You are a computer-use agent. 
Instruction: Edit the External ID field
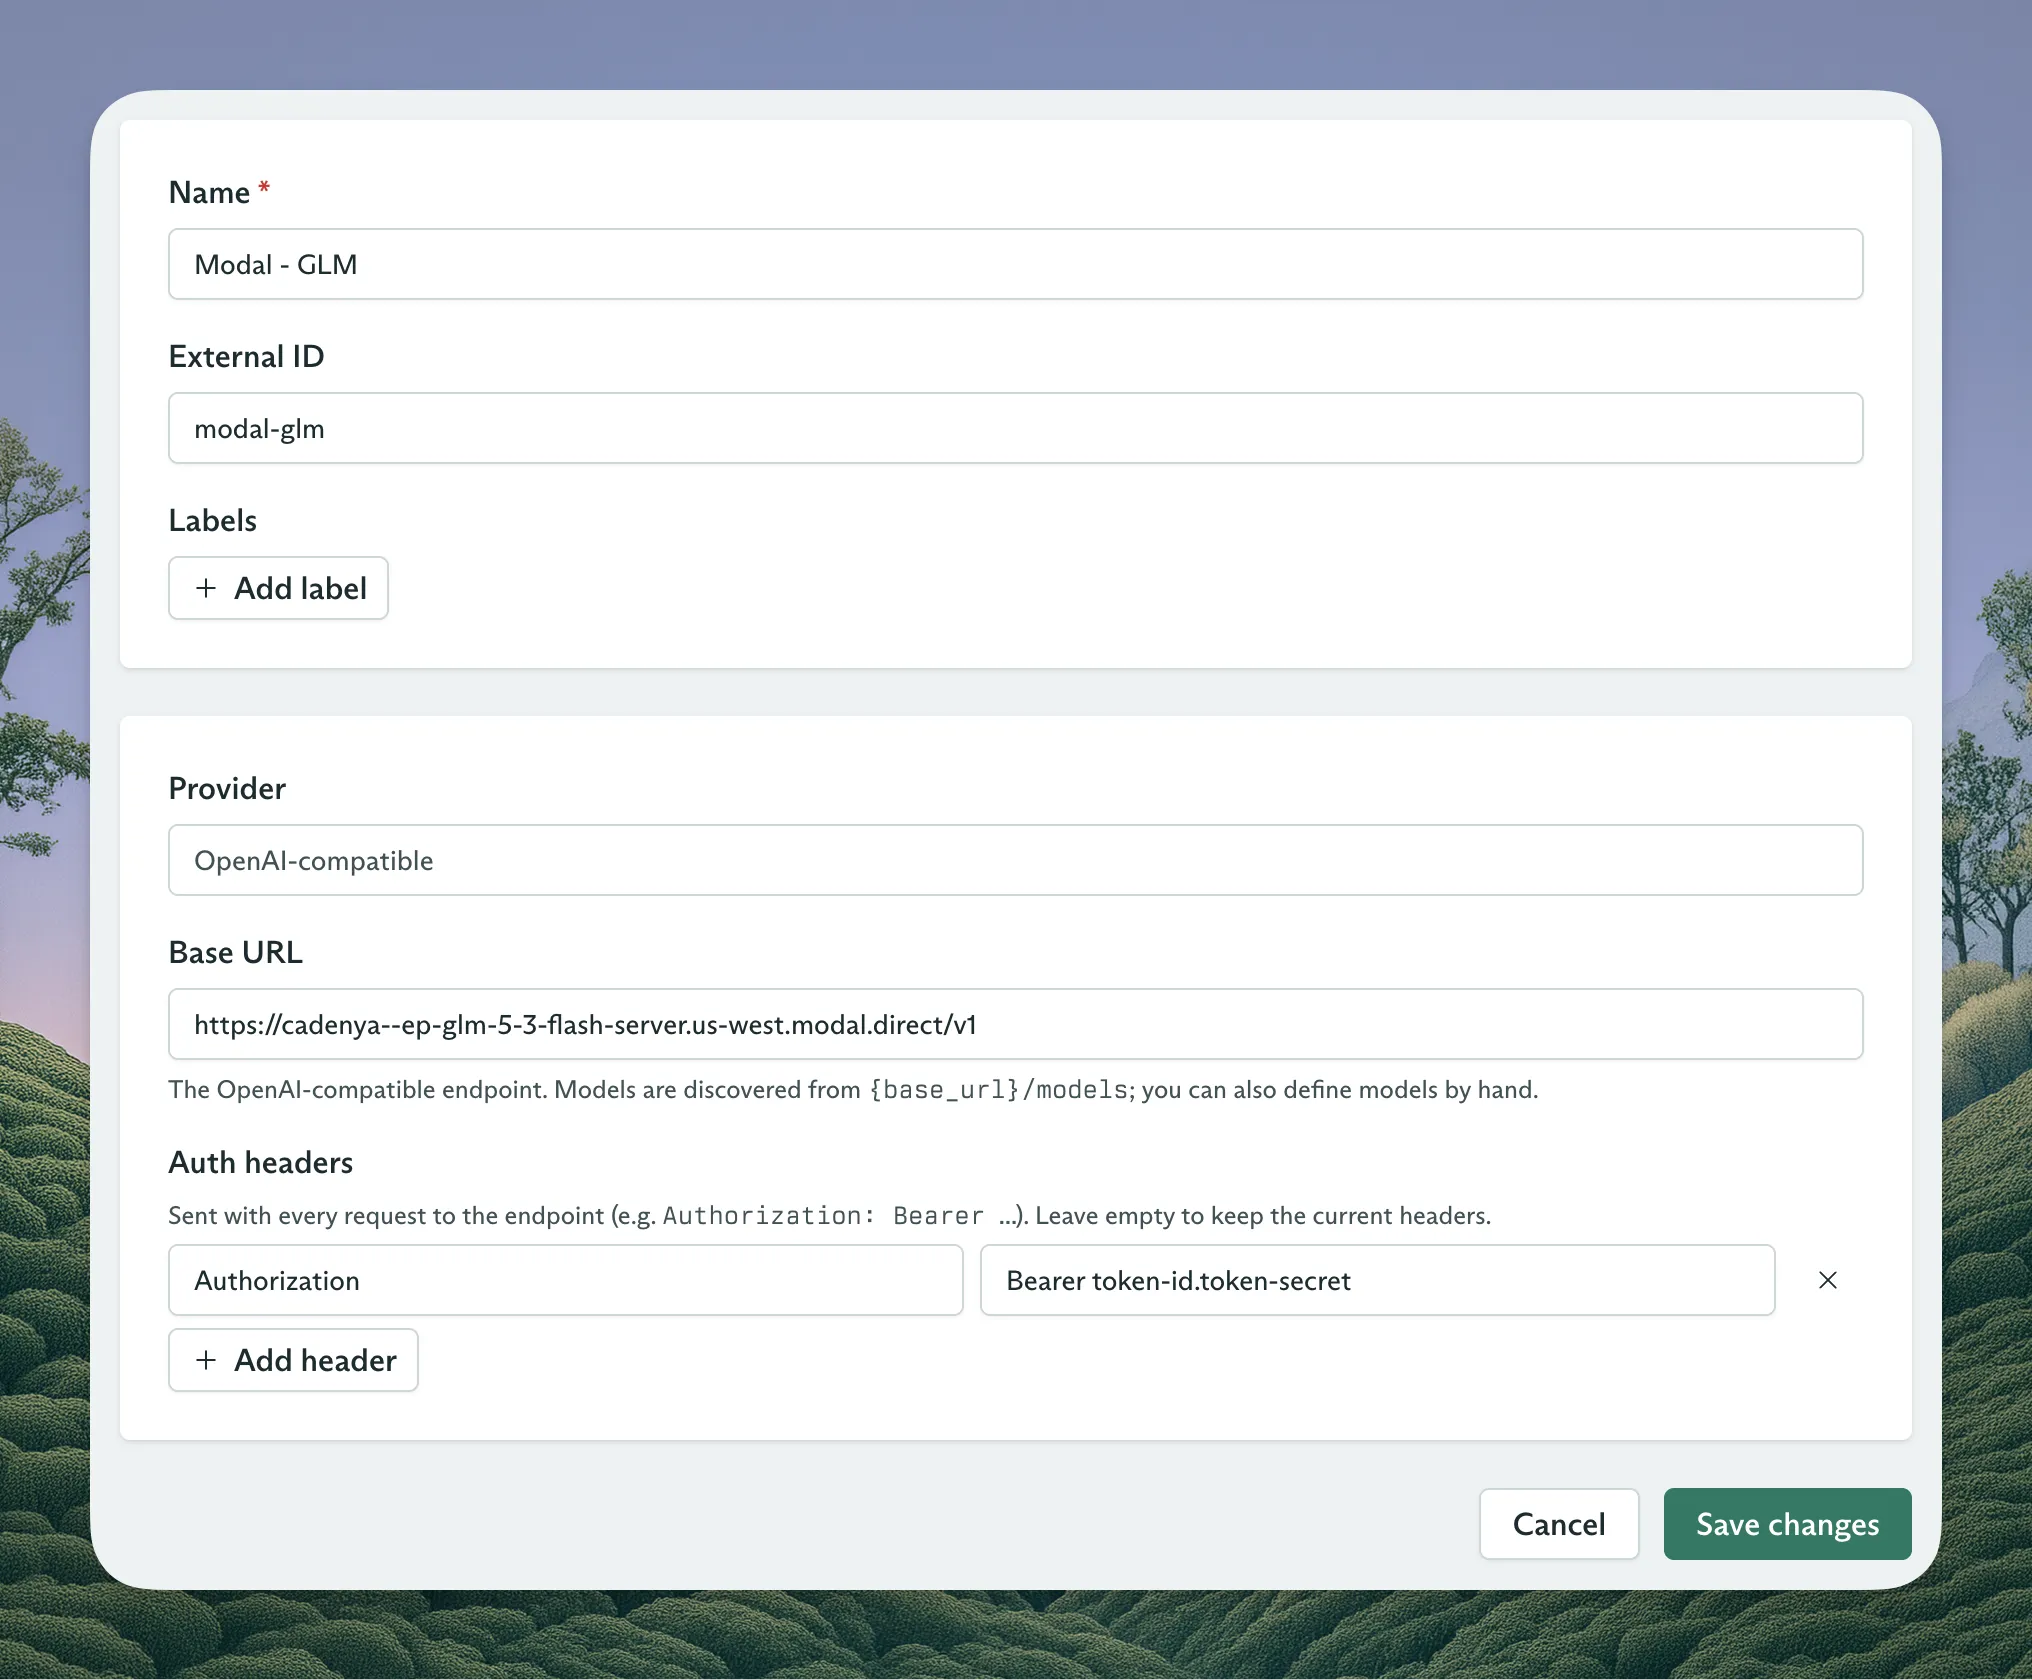[x=1015, y=428]
